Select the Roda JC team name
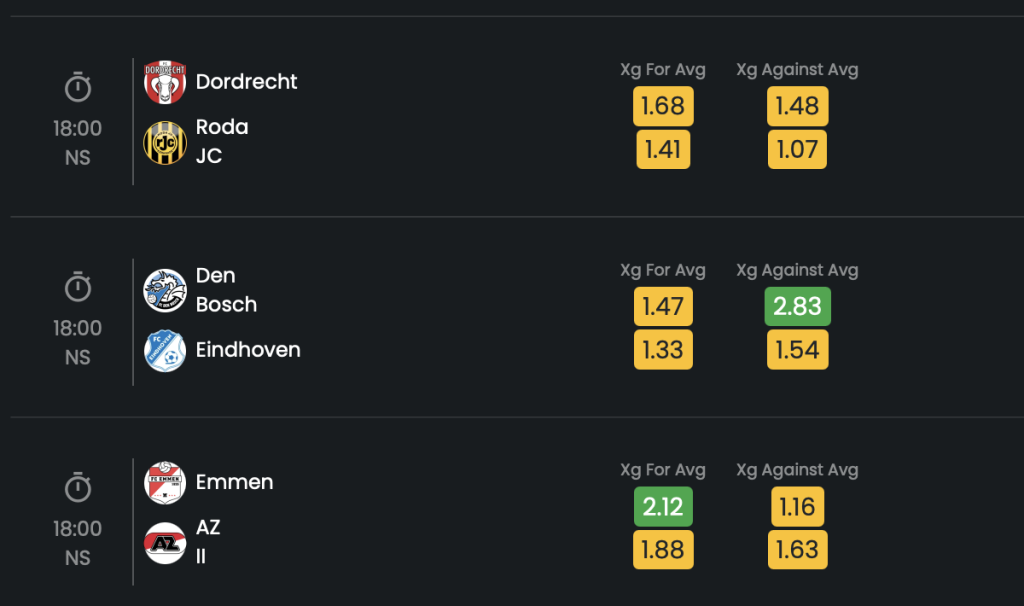The width and height of the screenshot is (1024, 606). click(222, 141)
